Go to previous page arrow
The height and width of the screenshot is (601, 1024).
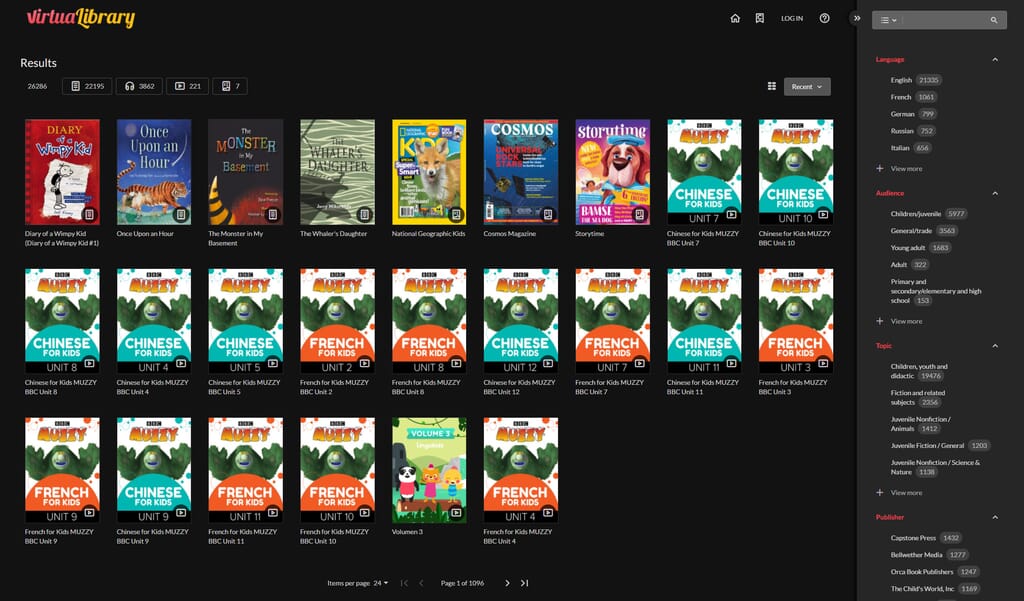(x=421, y=583)
